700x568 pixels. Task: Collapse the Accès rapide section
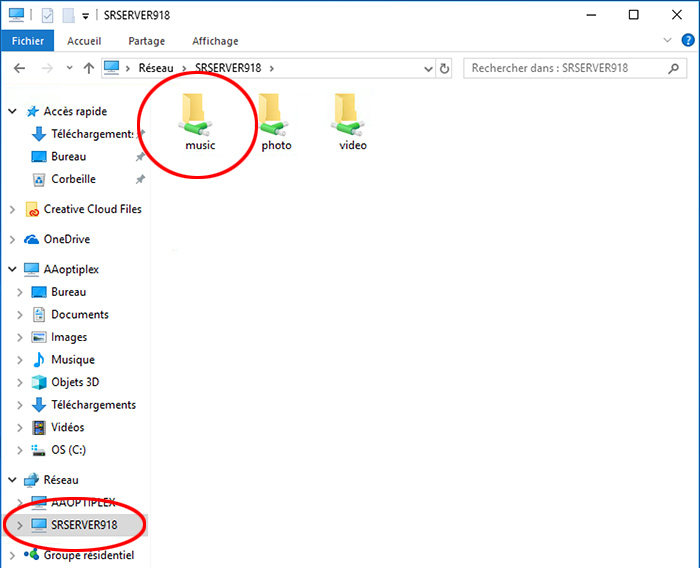tap(12, 111)
